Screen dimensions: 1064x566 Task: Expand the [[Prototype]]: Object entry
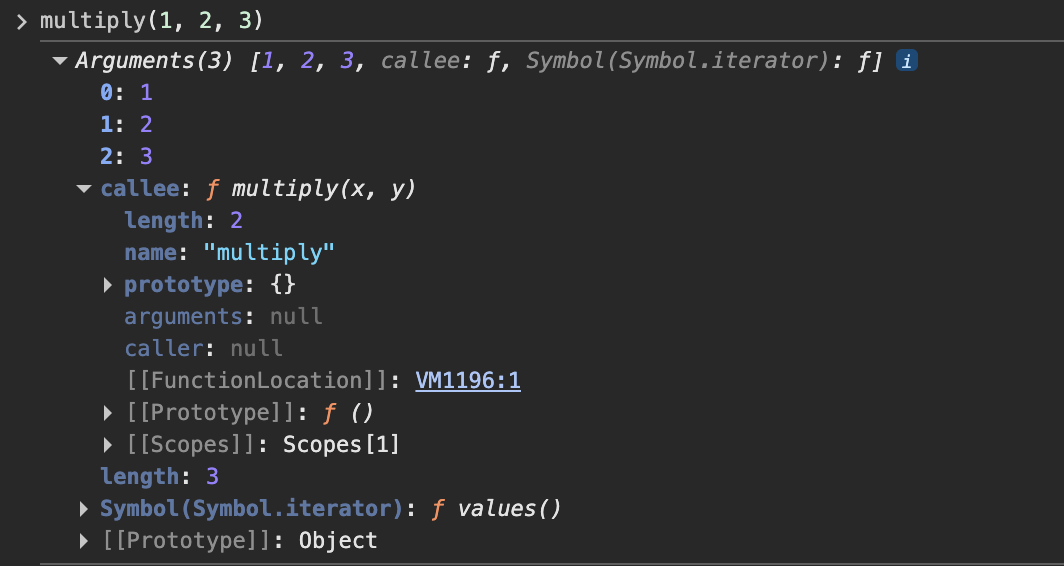pyautogui.click(x=83, y=540)
